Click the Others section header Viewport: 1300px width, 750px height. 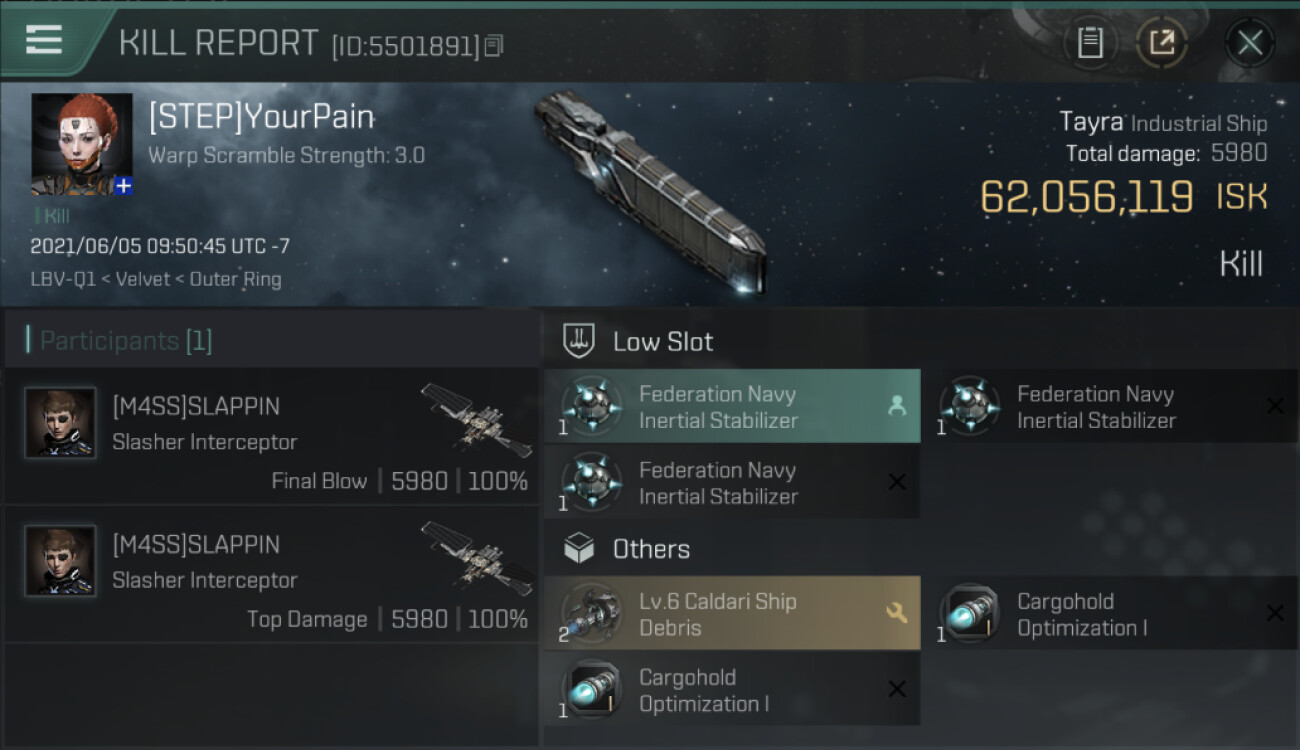click(651, 549)
